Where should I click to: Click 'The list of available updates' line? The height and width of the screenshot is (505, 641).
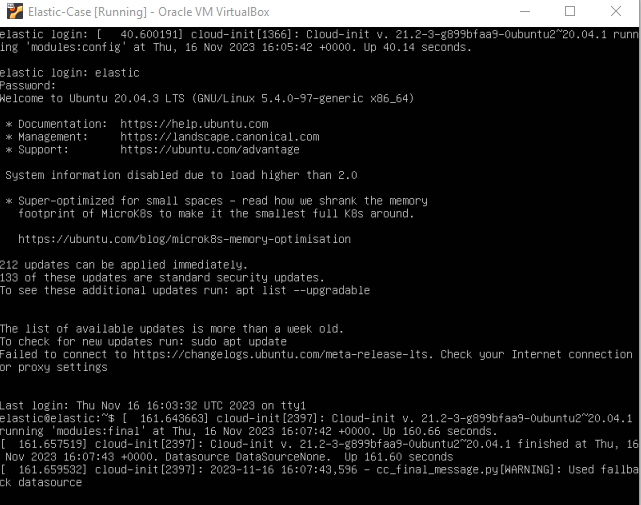[x=172, y=329]
